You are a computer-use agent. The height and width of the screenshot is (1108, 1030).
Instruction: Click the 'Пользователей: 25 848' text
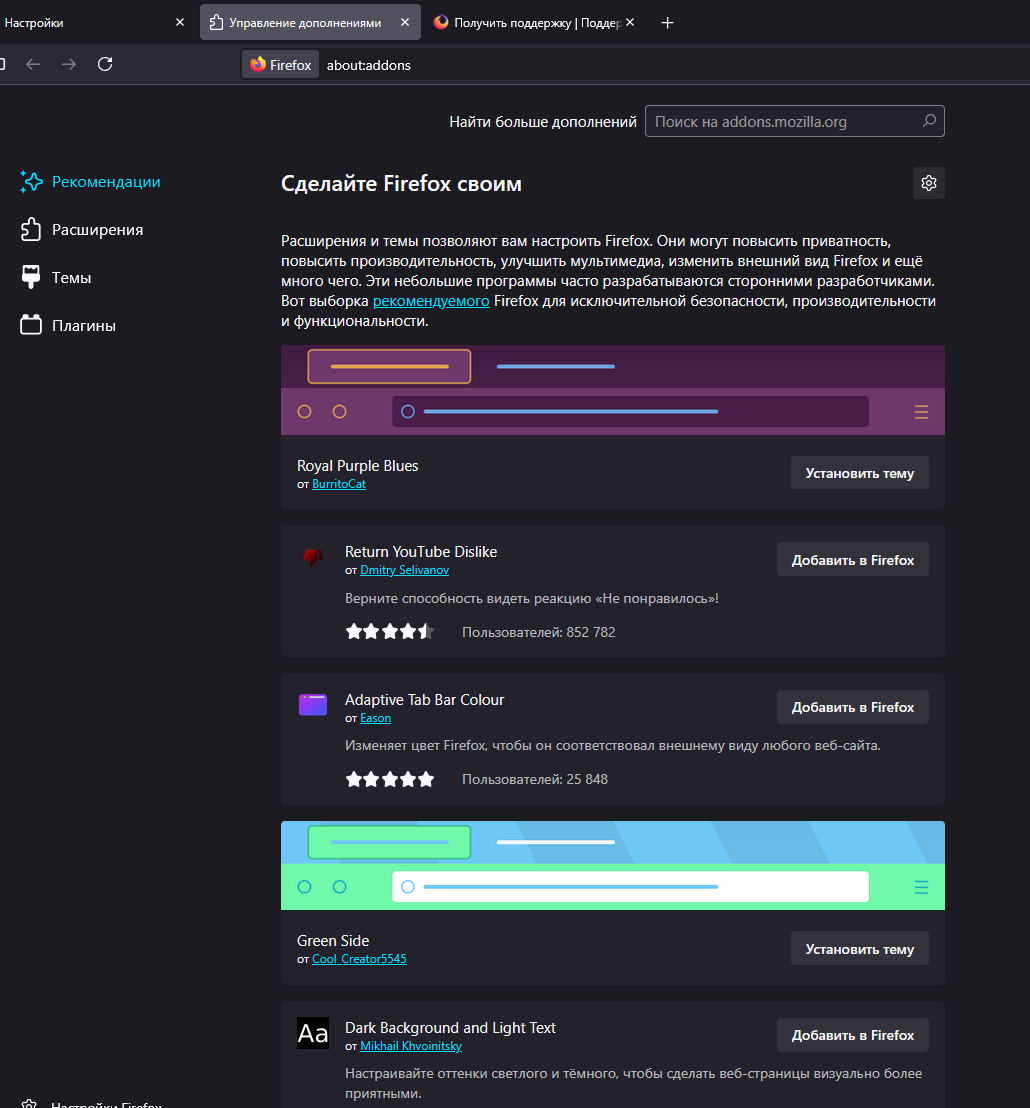pos(535,779)
